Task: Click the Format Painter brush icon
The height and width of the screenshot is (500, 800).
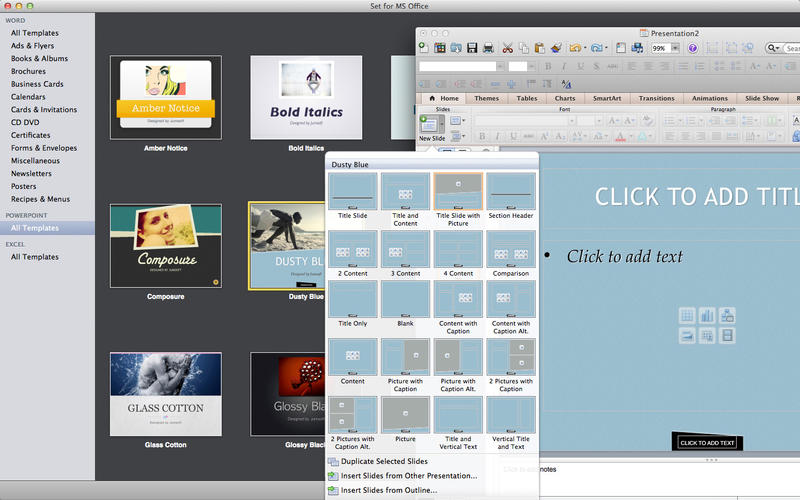Action: coord(555,47)
